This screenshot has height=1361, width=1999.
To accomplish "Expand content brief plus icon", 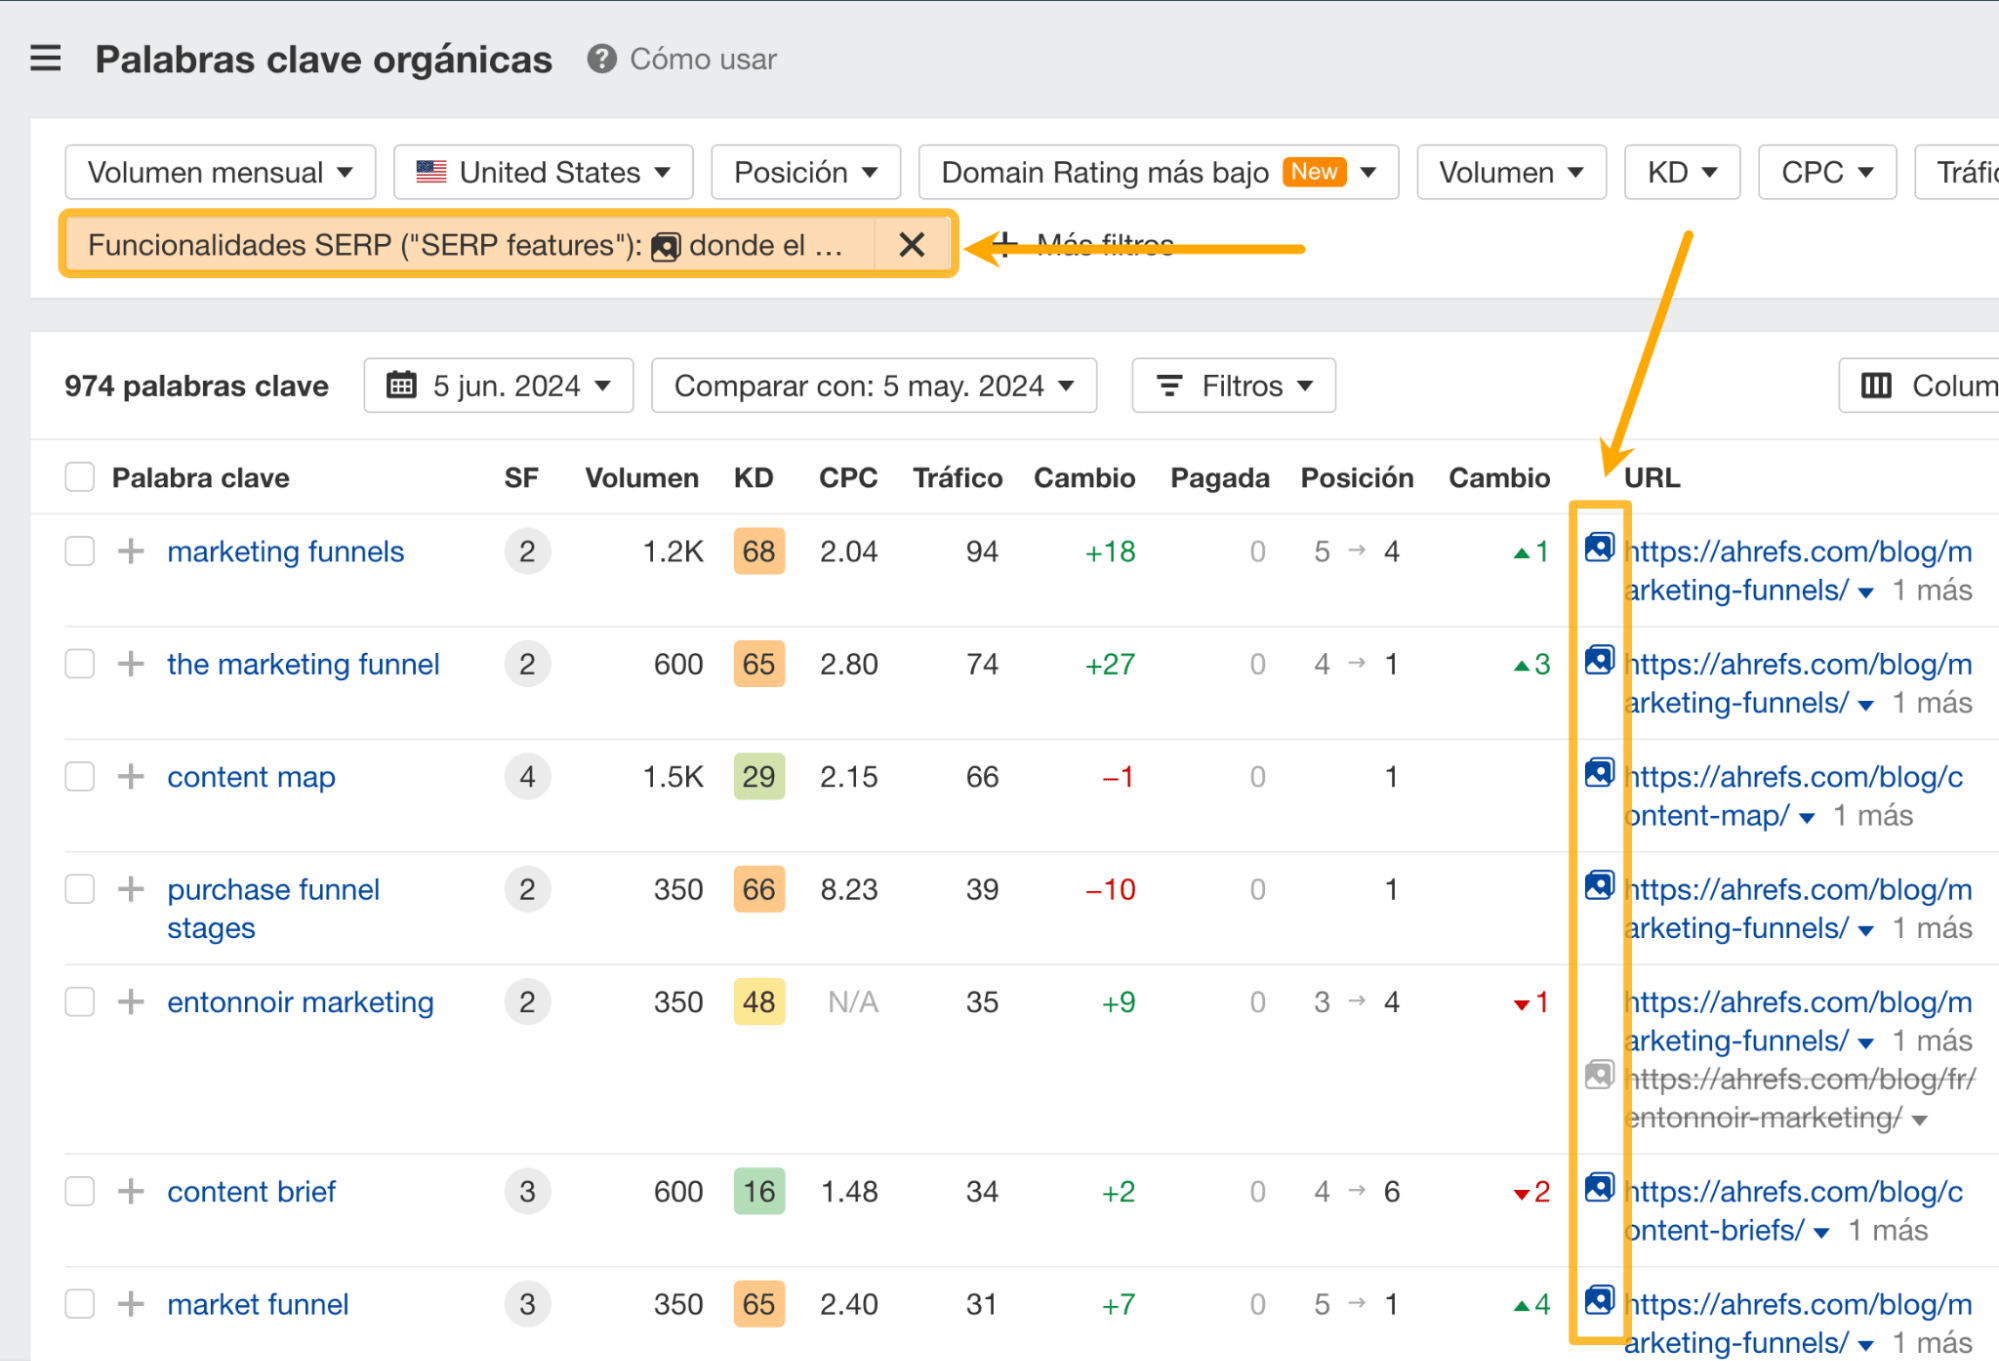I will (131, 1191).
